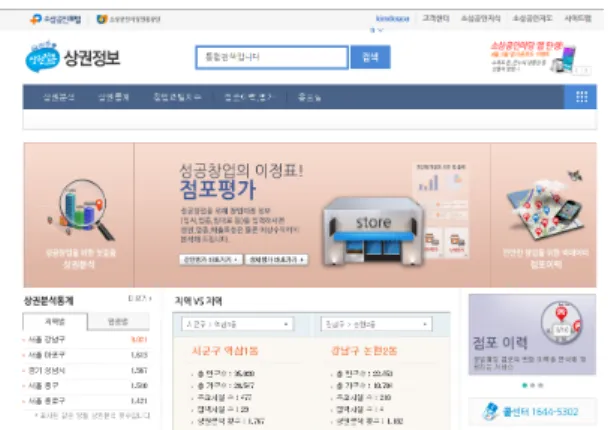Open the right region dropdown showing 논현2동
The width and height of the screenshot is (608, 430).
pyautogui.click(x=376, y=324)
